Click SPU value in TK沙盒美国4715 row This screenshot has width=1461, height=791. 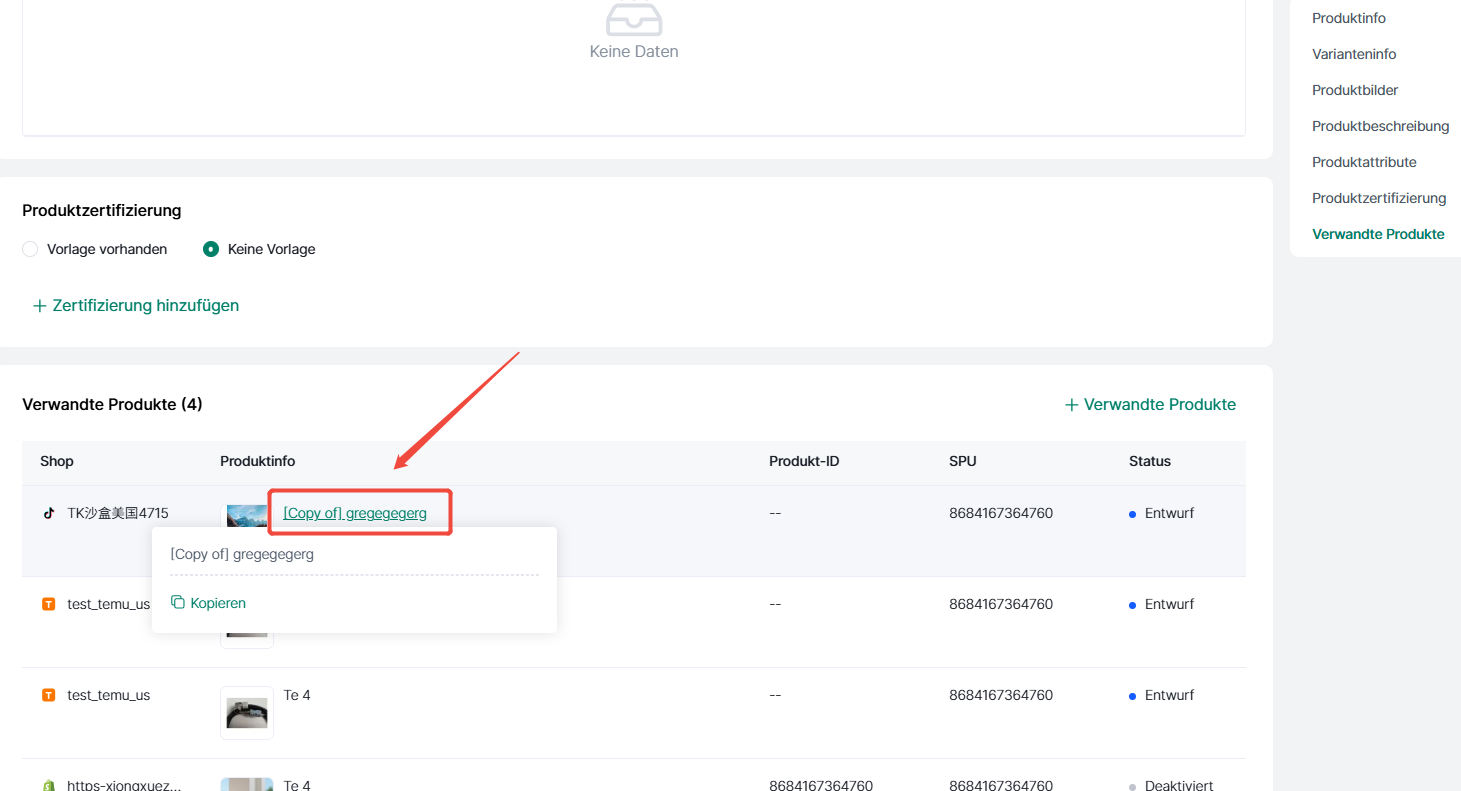pyautogui.click(x=1001, y=513)
